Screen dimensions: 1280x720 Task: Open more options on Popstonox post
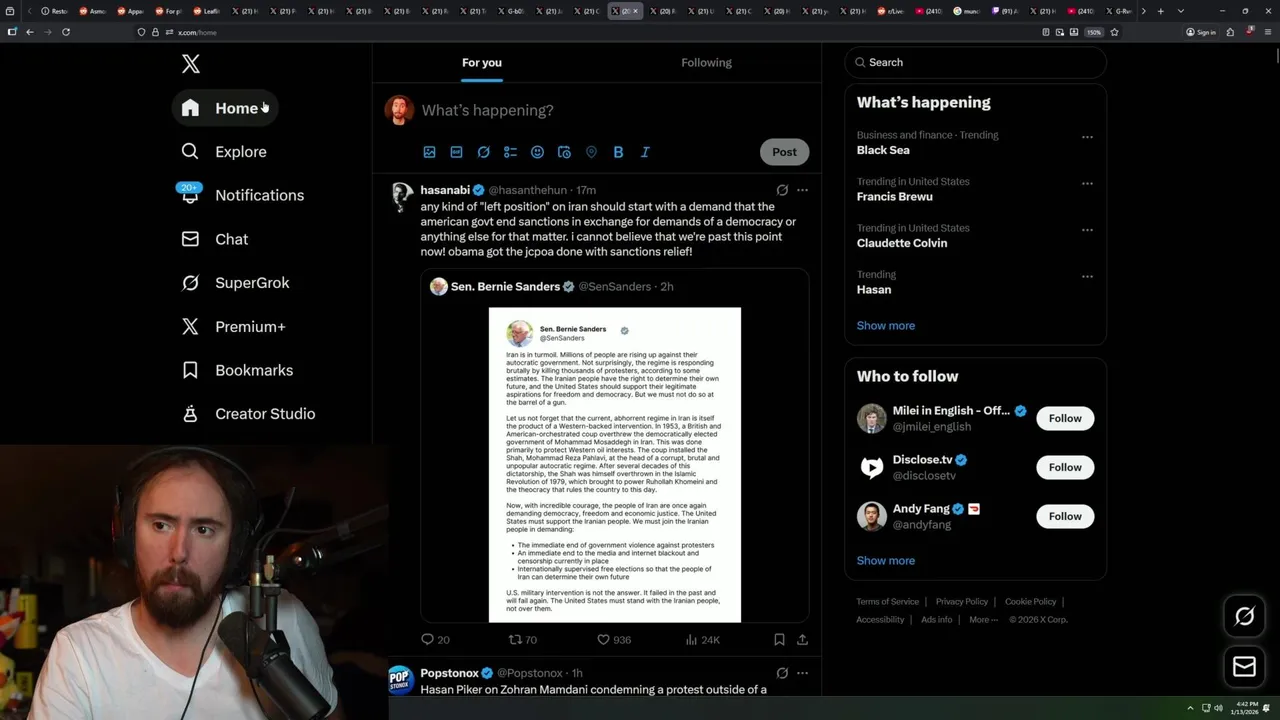tap(802, 673)
